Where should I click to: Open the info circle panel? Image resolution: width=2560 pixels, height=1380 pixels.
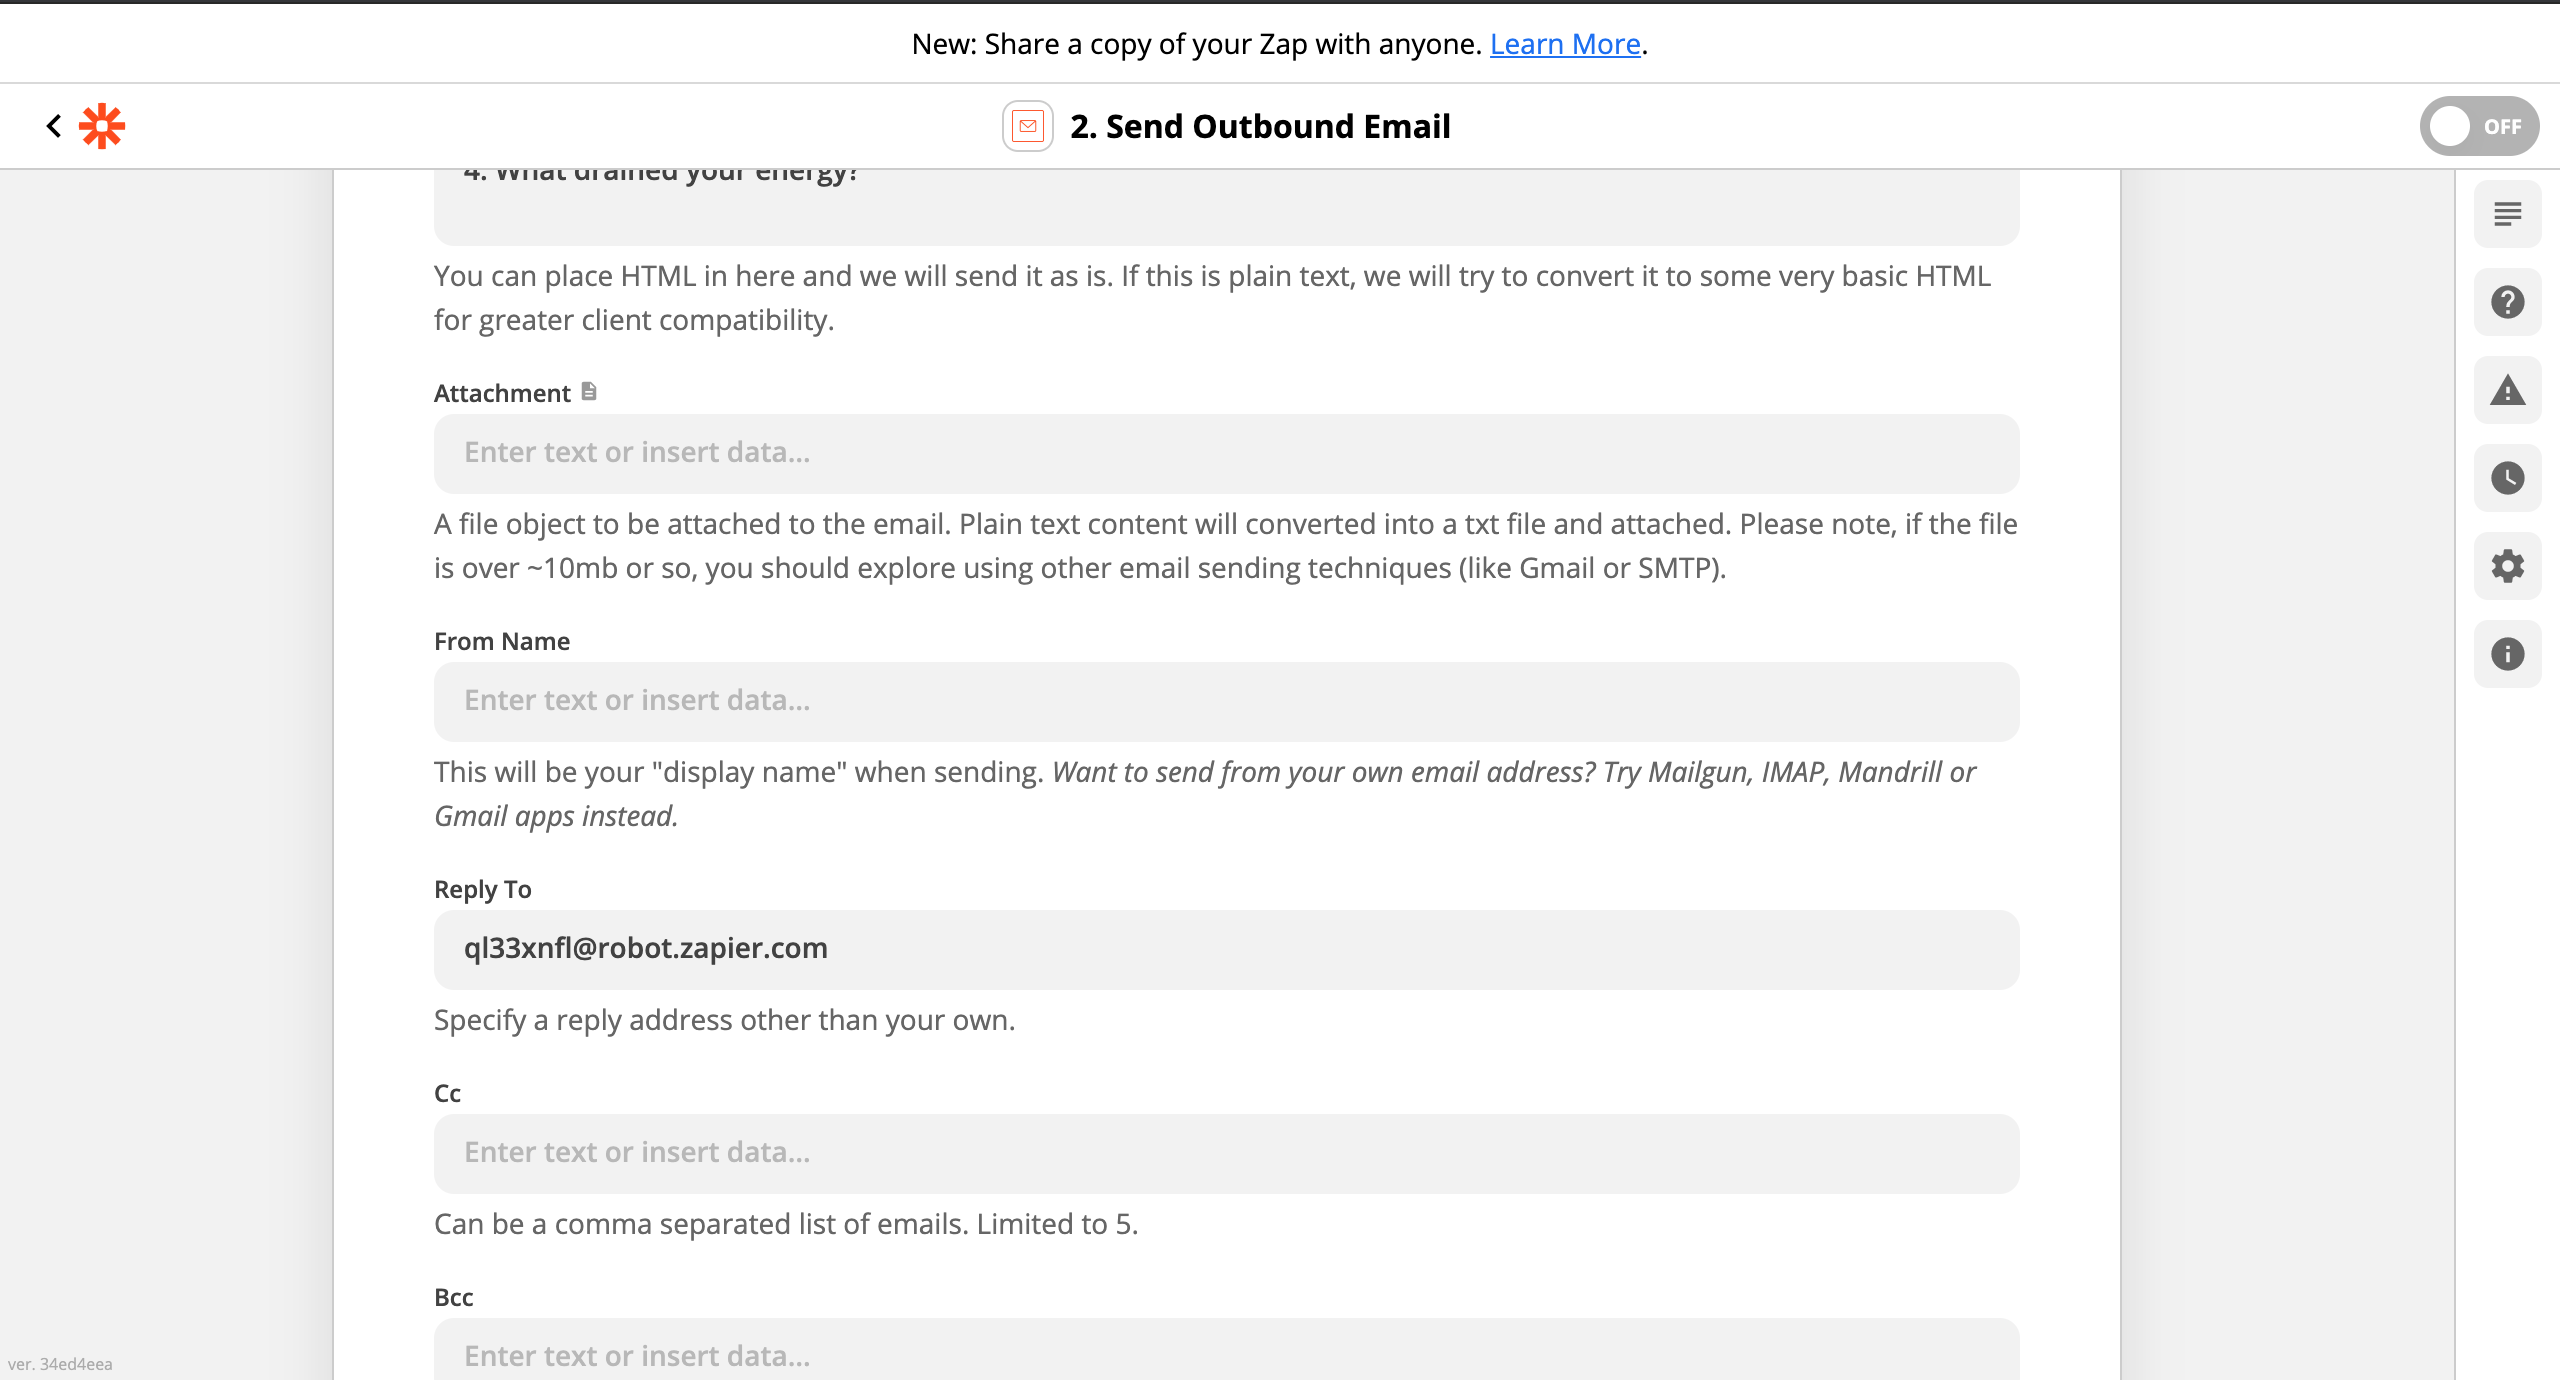click(2508, 654)
